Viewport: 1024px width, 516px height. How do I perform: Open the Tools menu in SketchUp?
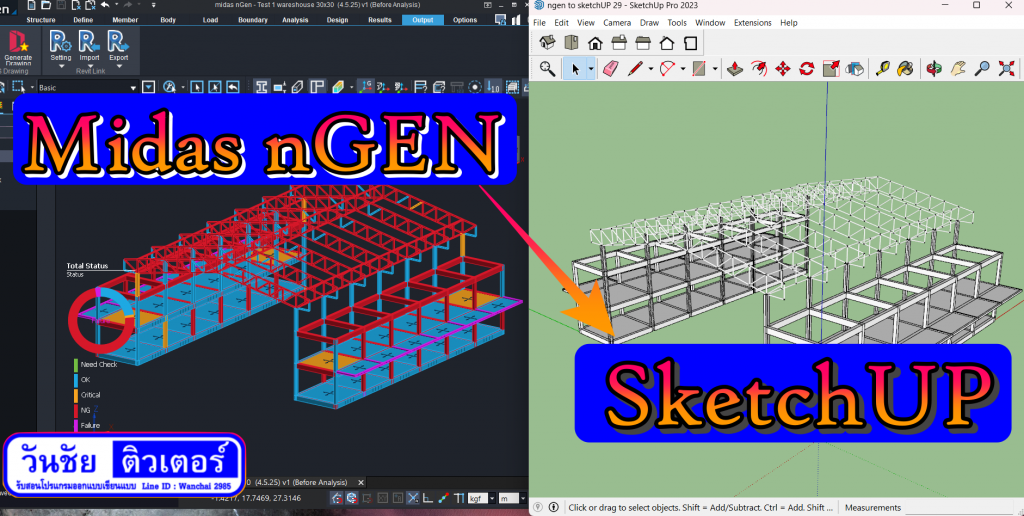pyautogui.click(x=677, y=23)
